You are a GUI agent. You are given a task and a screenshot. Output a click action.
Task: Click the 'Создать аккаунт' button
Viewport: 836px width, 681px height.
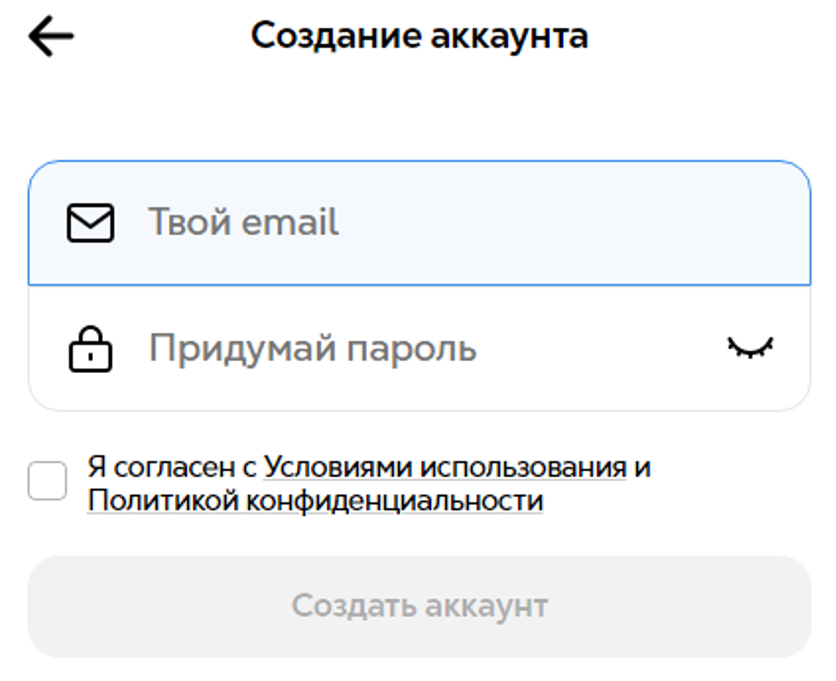coord(419,606)
